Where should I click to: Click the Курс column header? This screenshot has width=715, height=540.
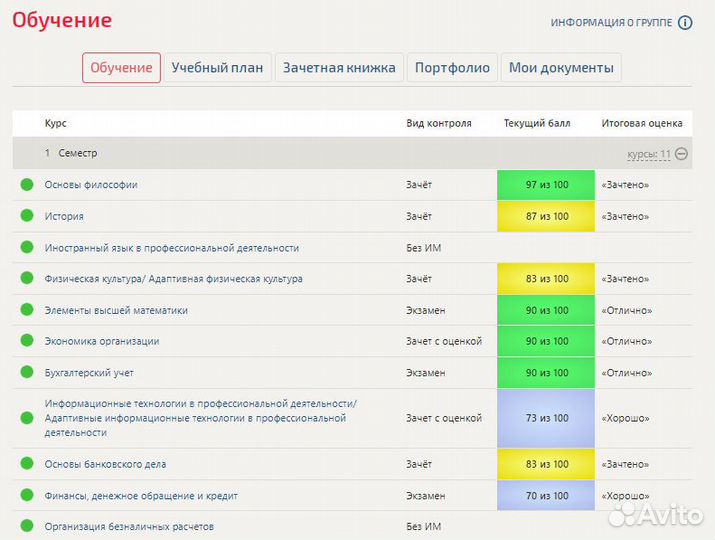coord(56,123)
